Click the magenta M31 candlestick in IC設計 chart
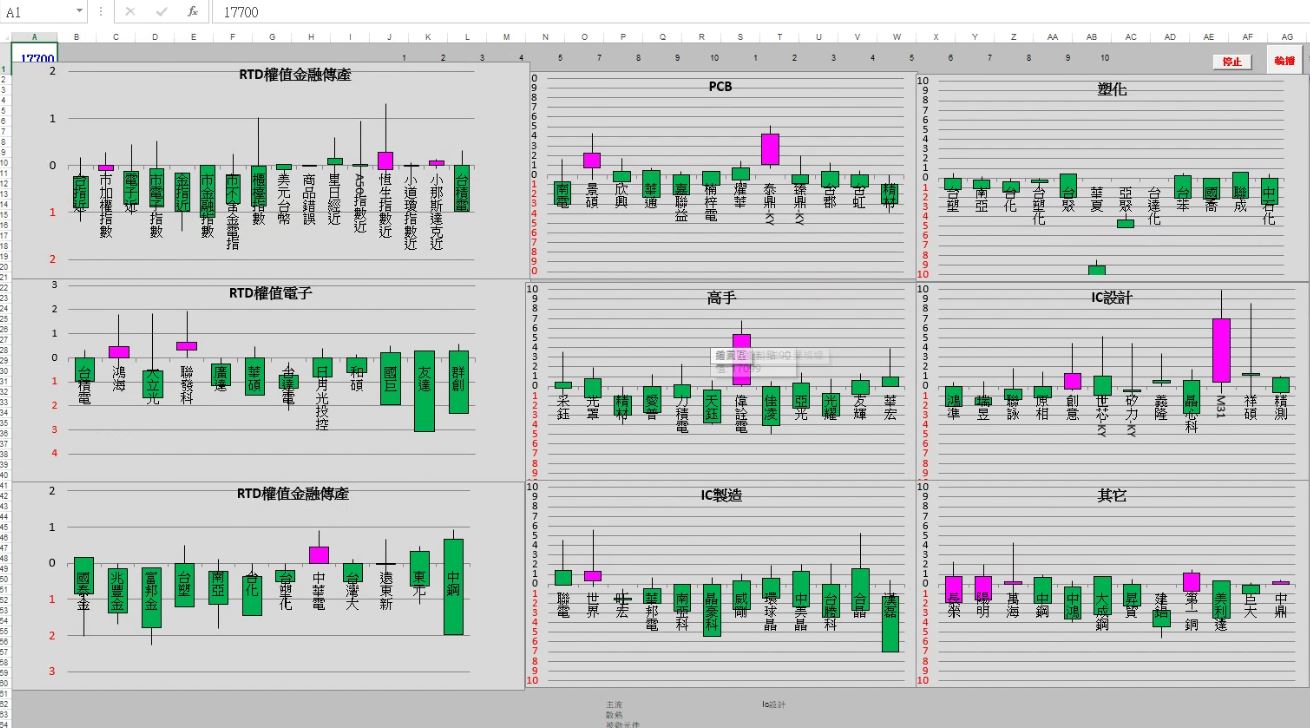1310x728 pixels. (x=1221, y=350)
